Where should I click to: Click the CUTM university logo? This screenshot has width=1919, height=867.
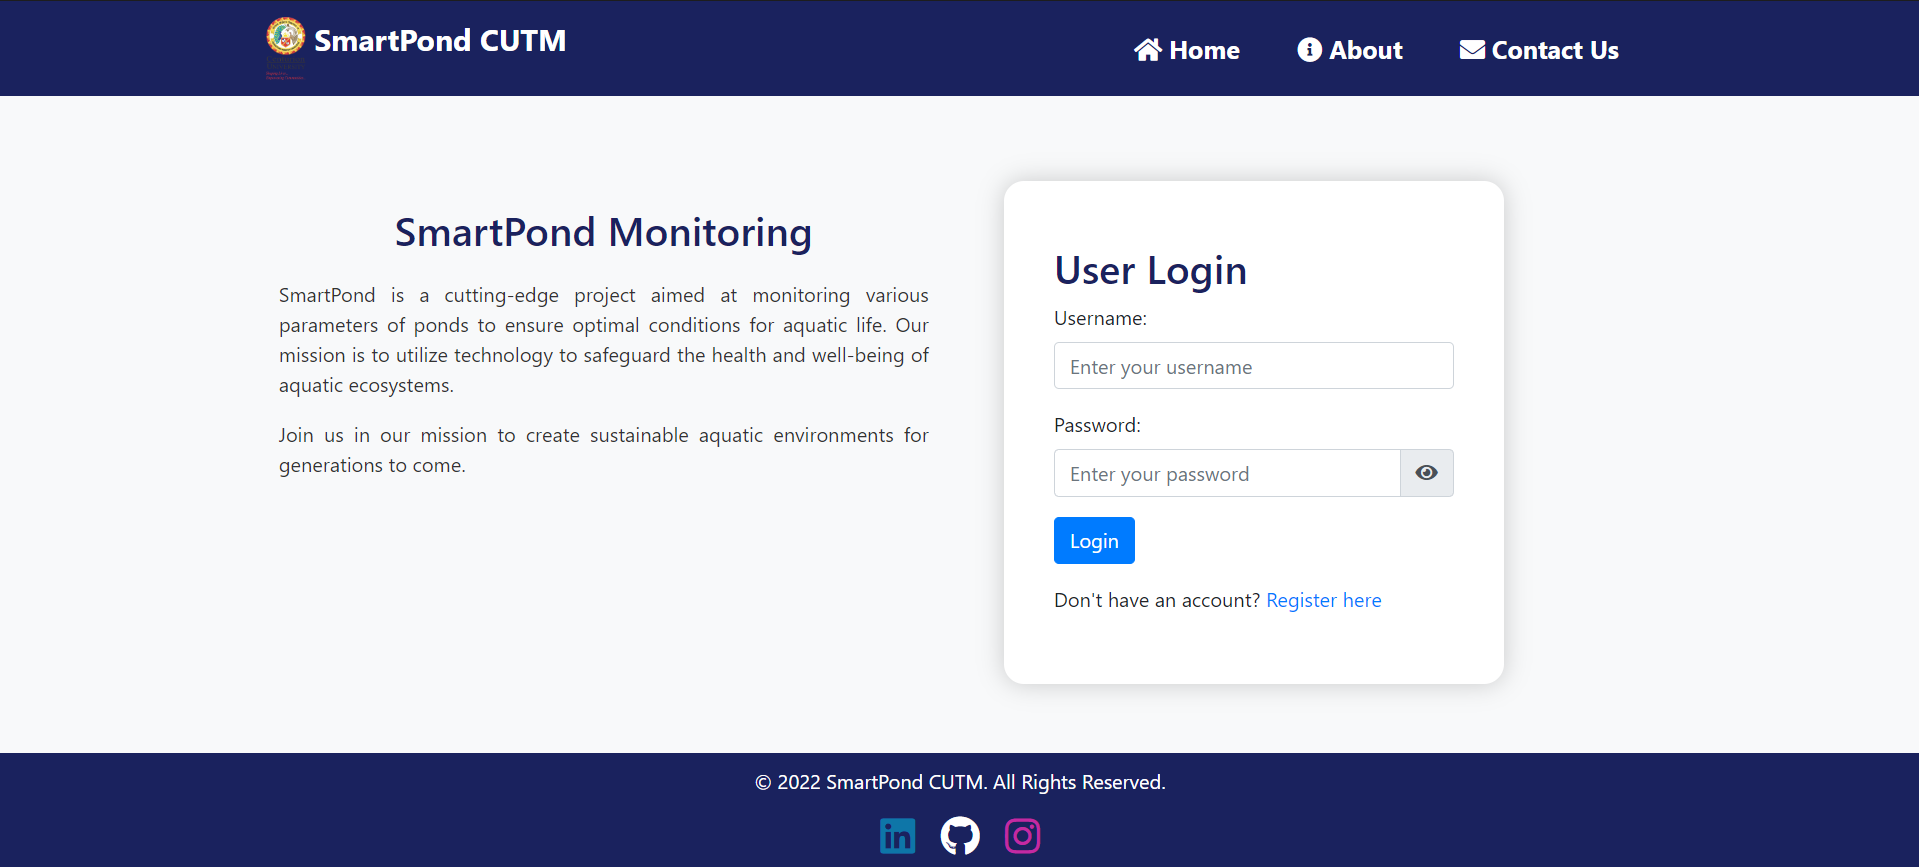point(285,47)
